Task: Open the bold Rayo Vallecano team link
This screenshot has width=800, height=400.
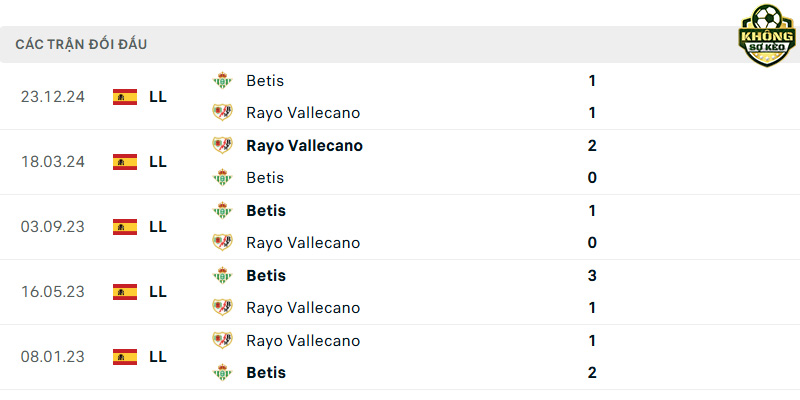Action: coord(305,146)
